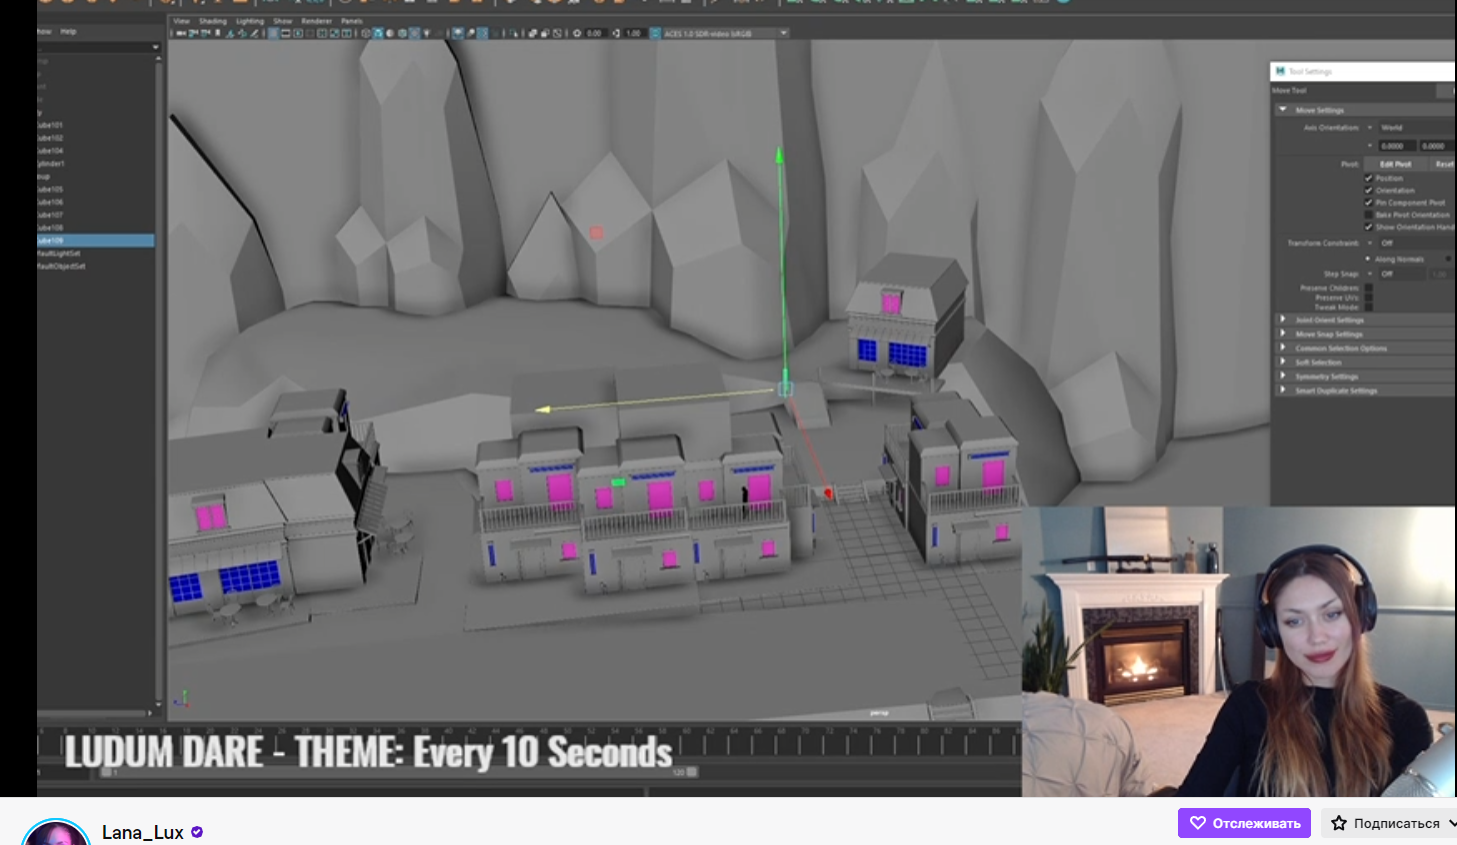Click the Edit Pivot button
This screenshot has width=1457, height=845.
click(x=1395, y=164)
